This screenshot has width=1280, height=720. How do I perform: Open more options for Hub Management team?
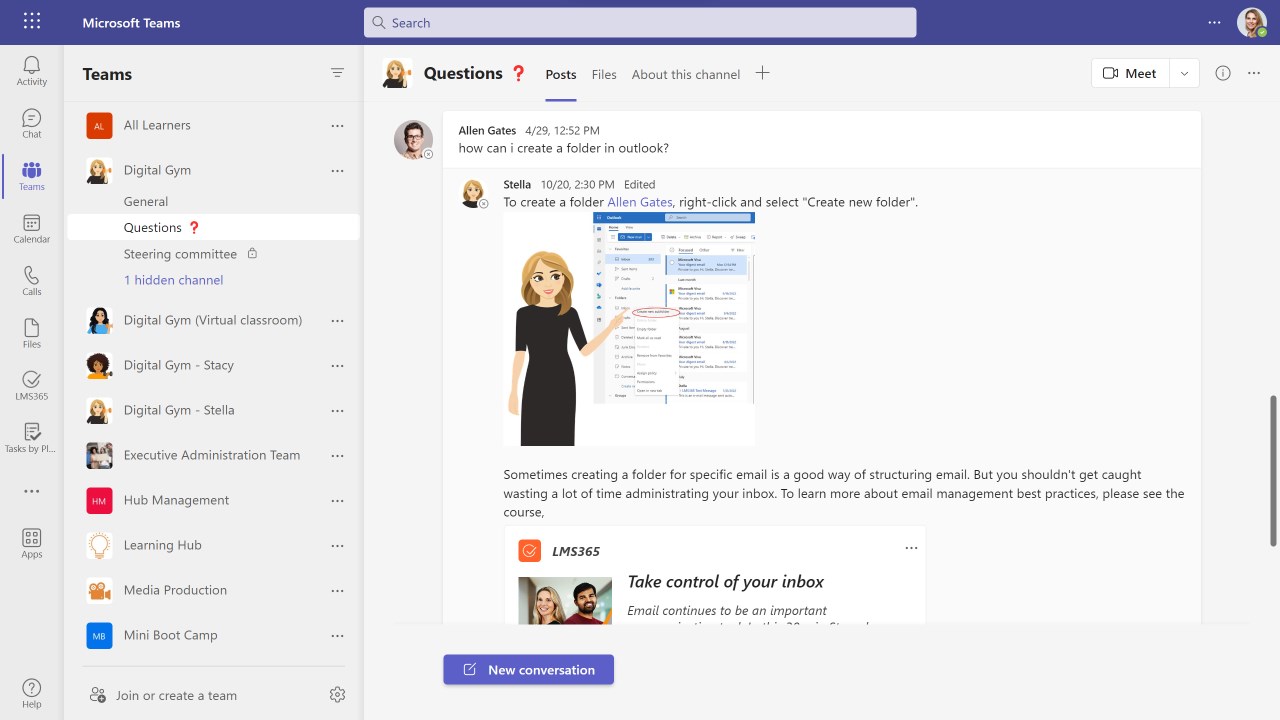tap(337, 500)
